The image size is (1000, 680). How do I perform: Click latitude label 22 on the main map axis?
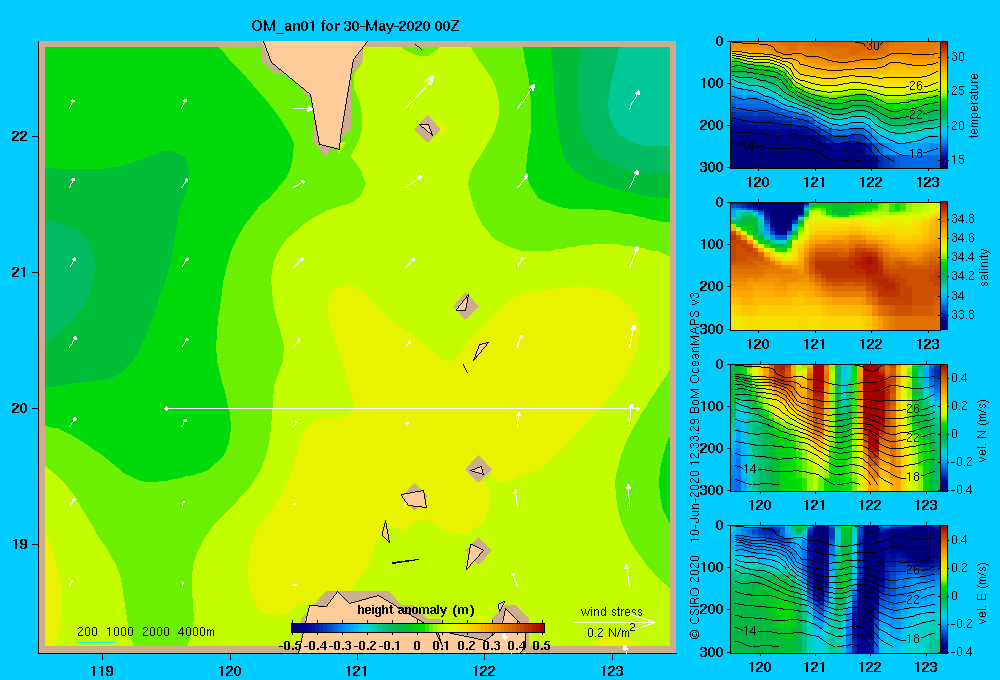pyautogui.click(x=20, y=136)
